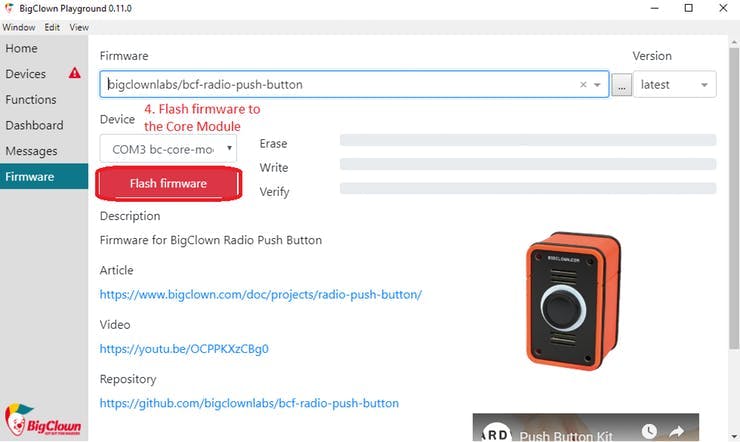Open the Functions section
This screenshot has height=442, width=740.
click(44, 100)
